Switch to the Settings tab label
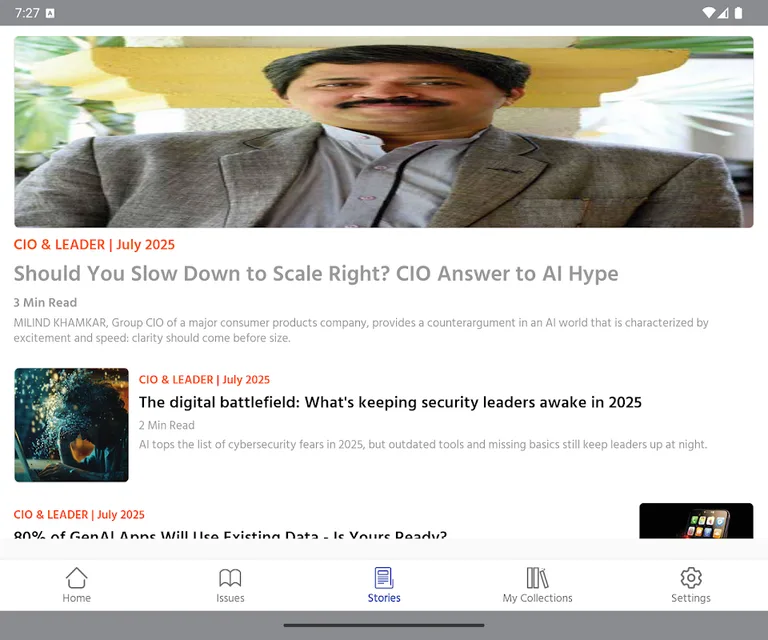 (x=691, y=598)
